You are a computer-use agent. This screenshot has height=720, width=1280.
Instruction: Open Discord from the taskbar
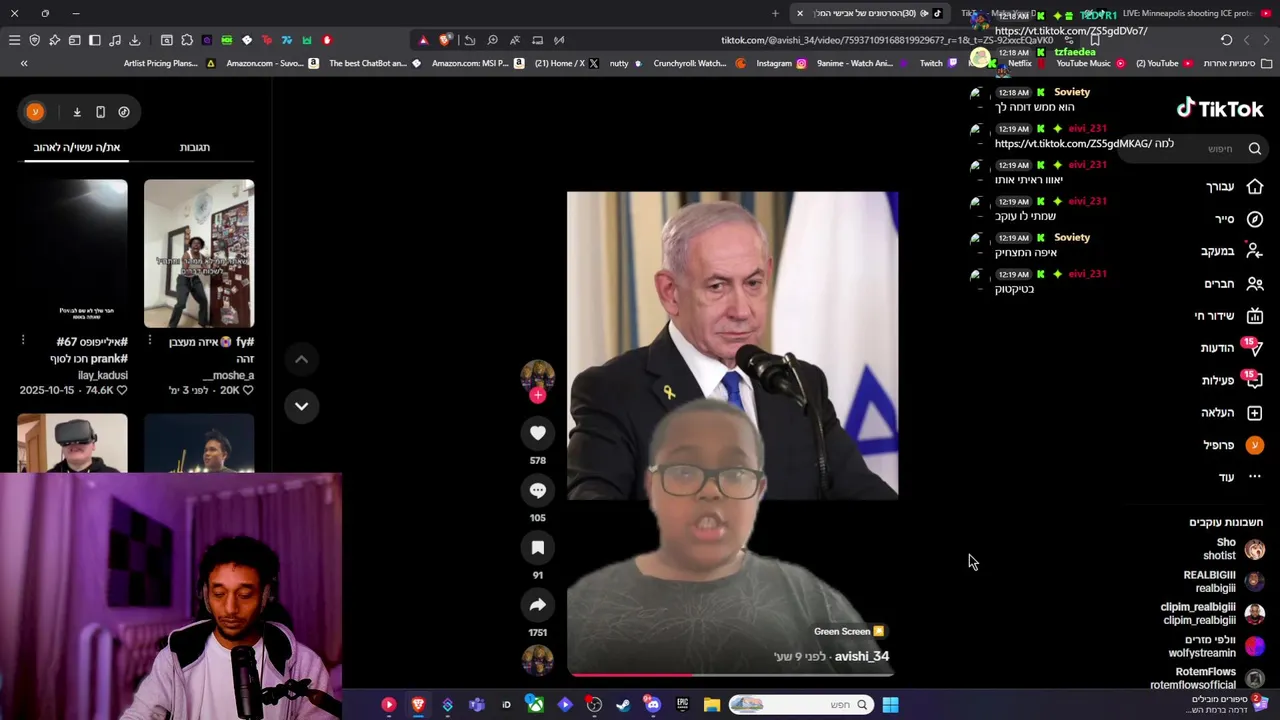pyautogui.click(x=653, y=705)
